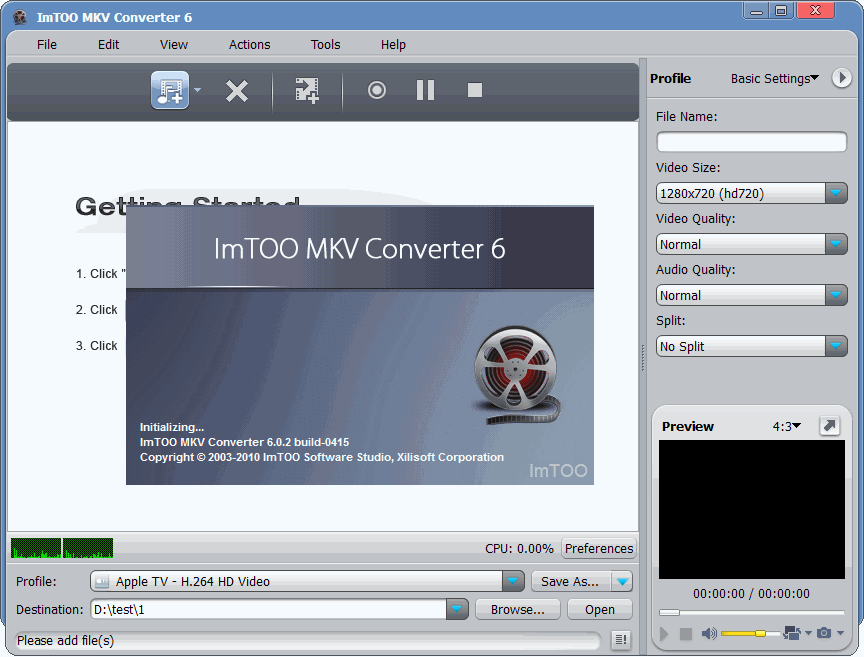Viewport: 864px width, 657px height.
Task: Take a snapshot with the camera icon
Action: (x=824, y=633)
